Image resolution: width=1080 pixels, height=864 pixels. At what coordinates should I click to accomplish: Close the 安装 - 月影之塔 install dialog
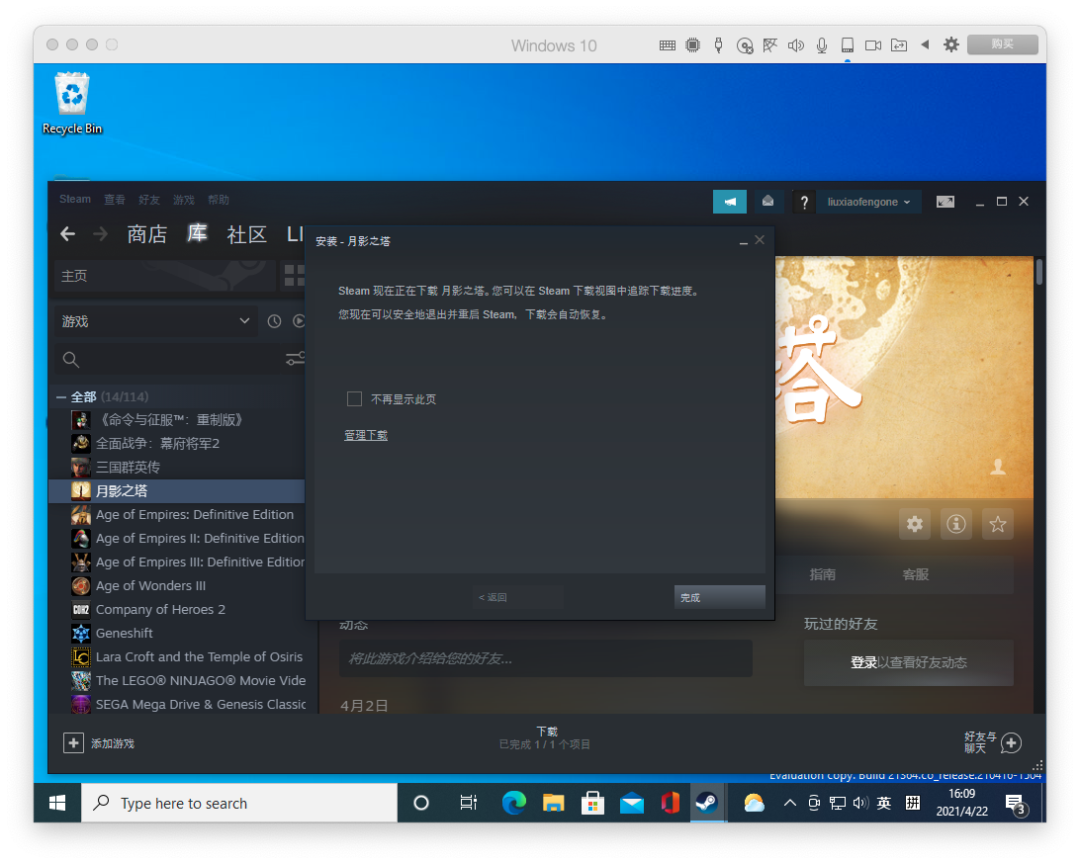tap(759, 240)
